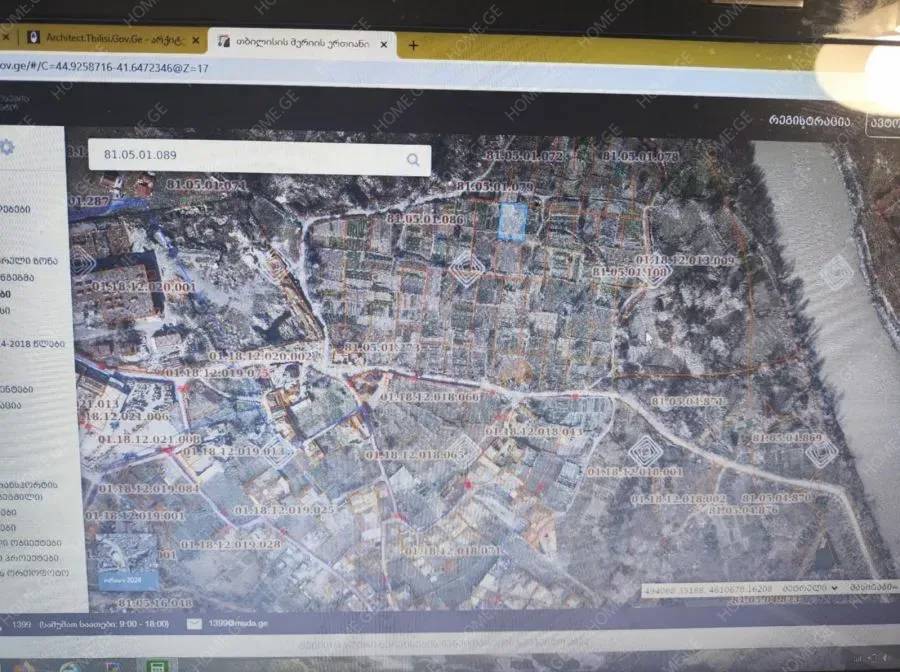Open a new browser tab with plus button
Screen dimensions: 900x672
click(x=413, y=45)
